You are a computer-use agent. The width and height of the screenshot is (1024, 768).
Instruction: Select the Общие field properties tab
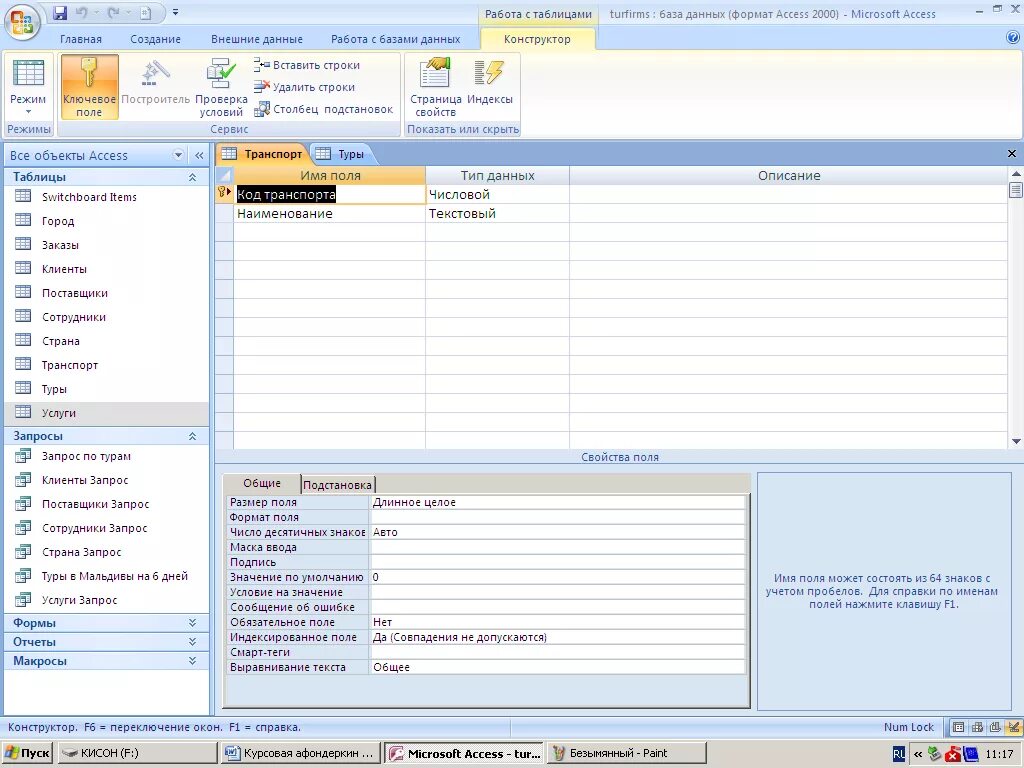click(x=262, y=483)
